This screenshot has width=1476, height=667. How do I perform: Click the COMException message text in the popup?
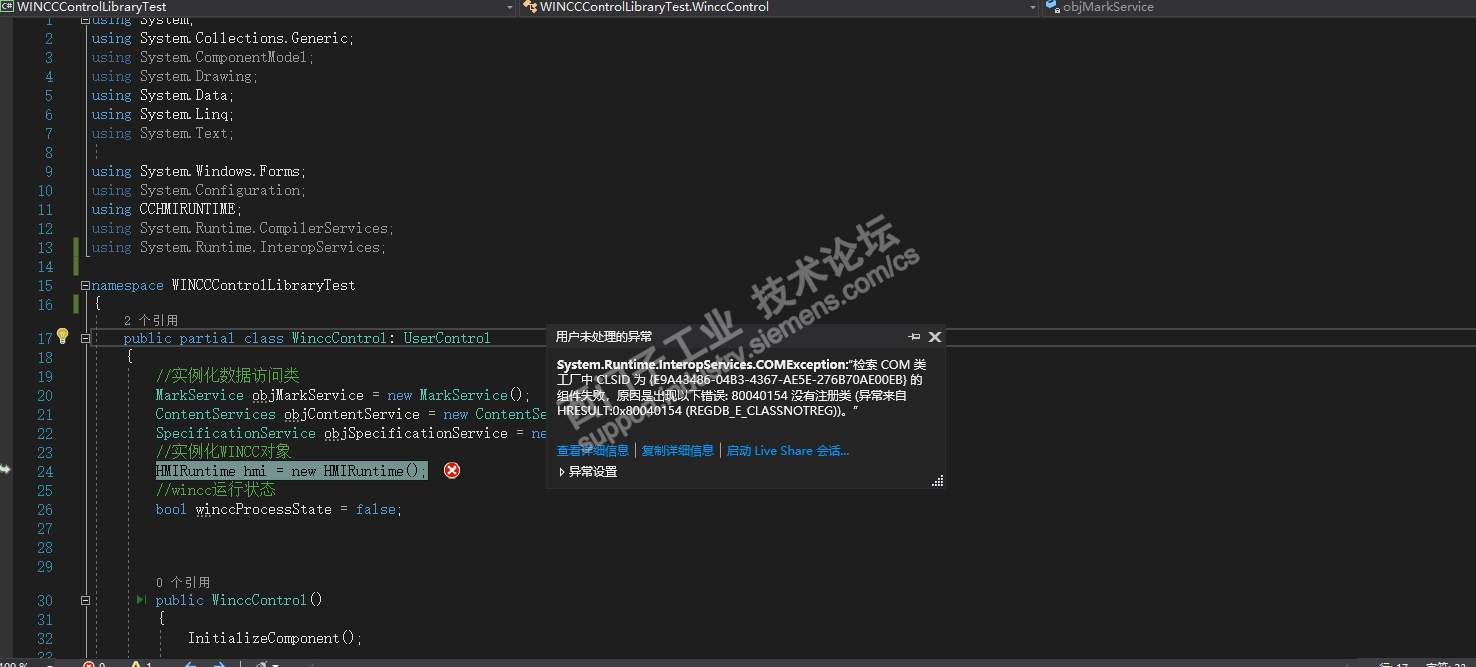pos(741,388)
